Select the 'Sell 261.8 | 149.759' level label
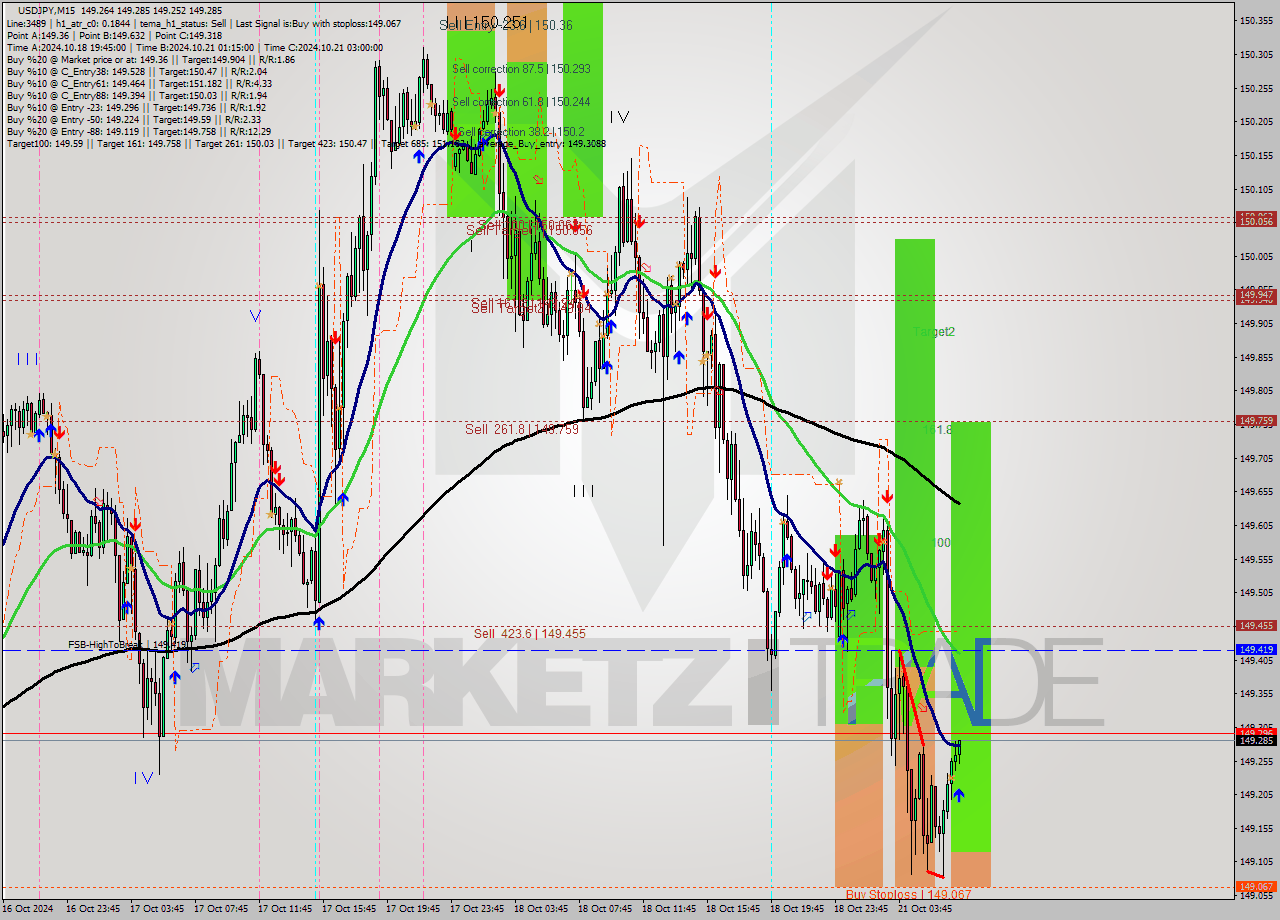The width and height of the screenshot is (1280, 920). pyautogui.click(x=522, y=429)
